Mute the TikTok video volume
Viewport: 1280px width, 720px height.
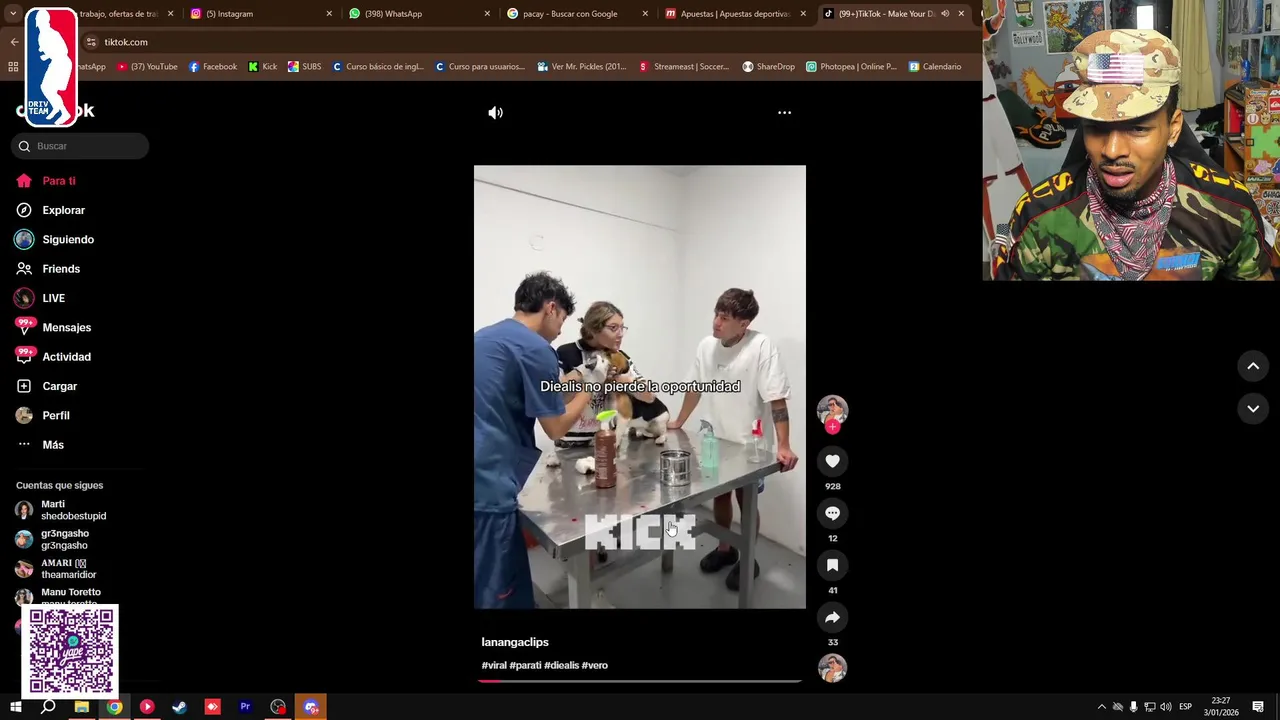coord(495,113)
